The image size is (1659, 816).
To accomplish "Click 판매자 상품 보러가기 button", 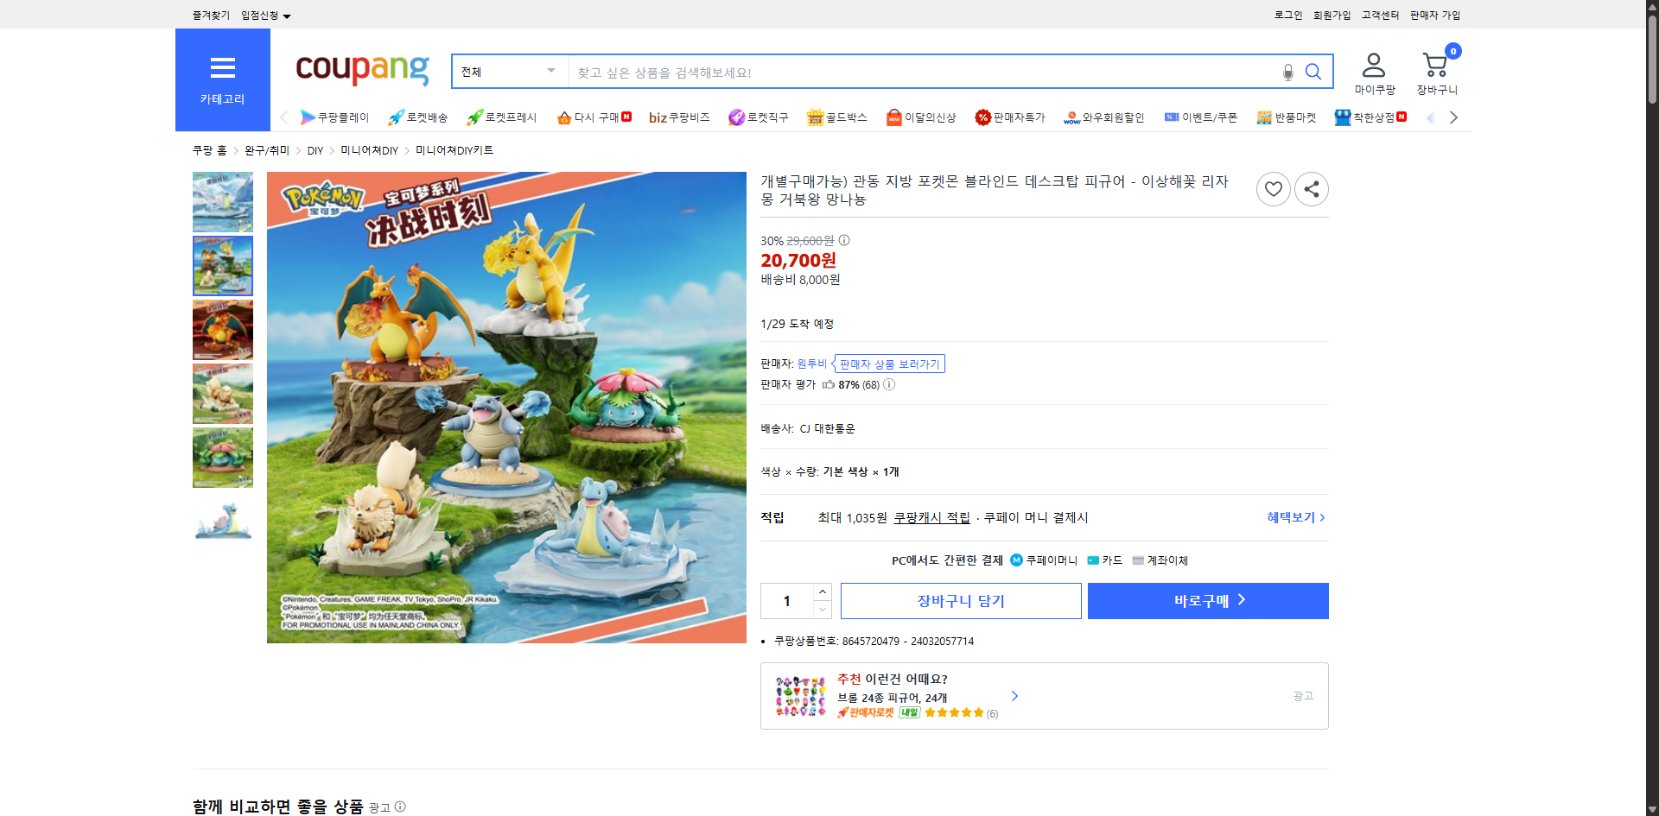I will coord(889,364).
